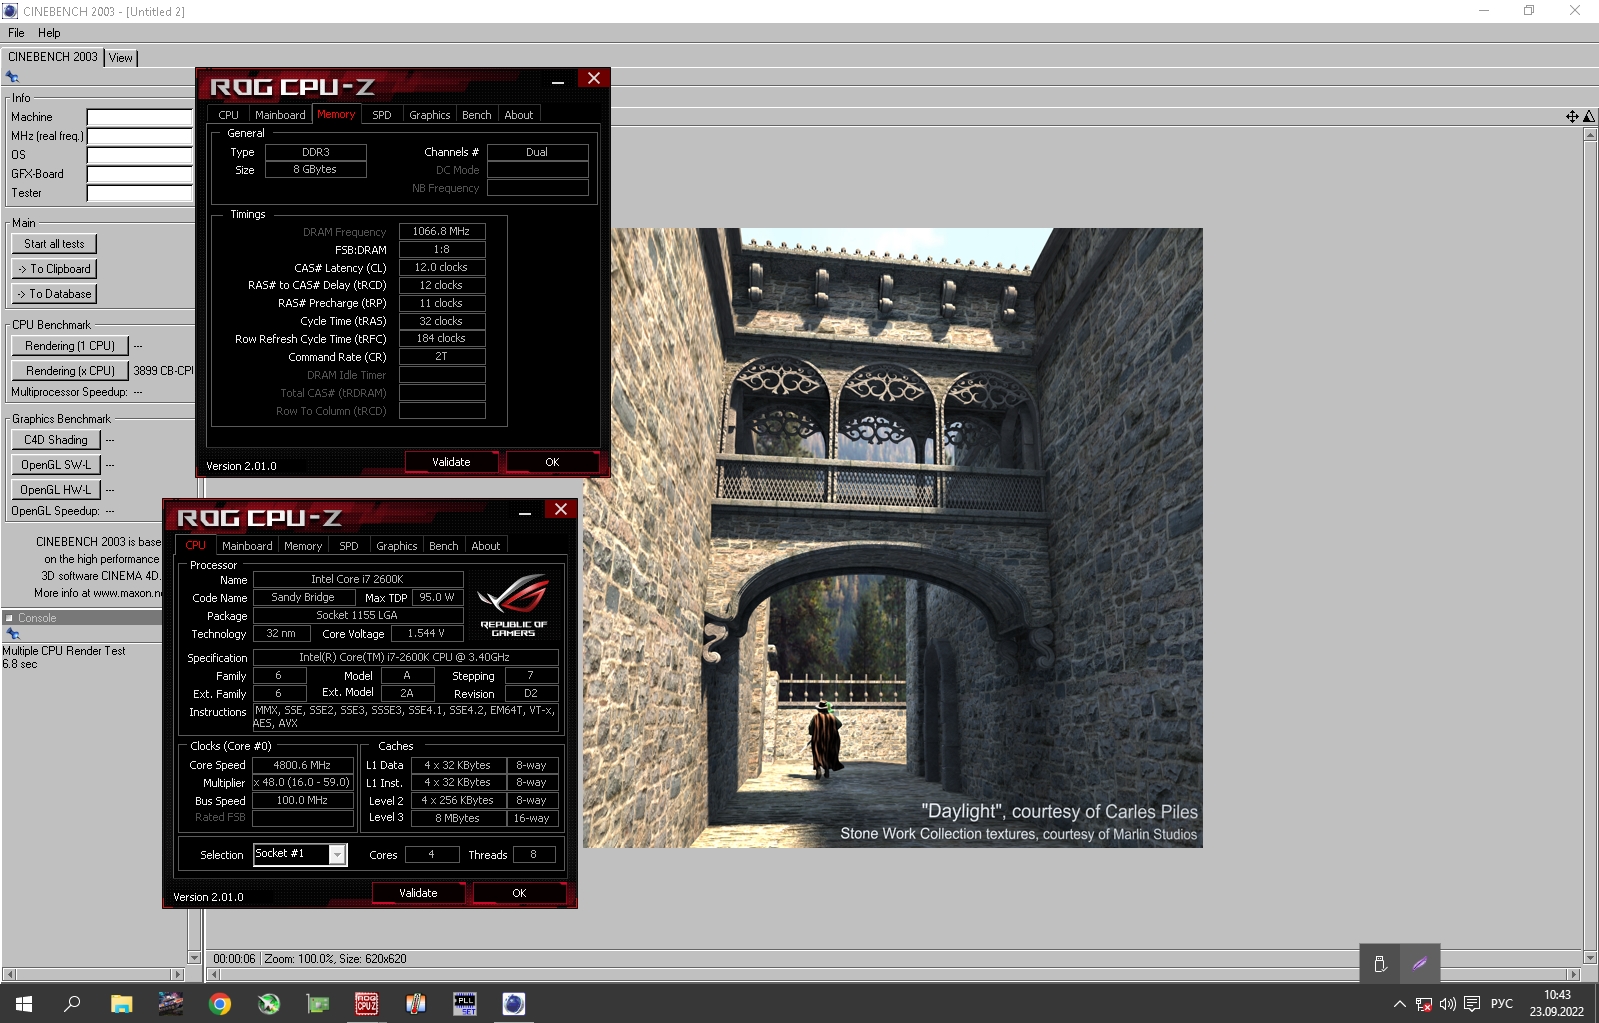Run Rendering (x CPU) benchmark
Screen dimensions: 1599x1023
[70, 371]
